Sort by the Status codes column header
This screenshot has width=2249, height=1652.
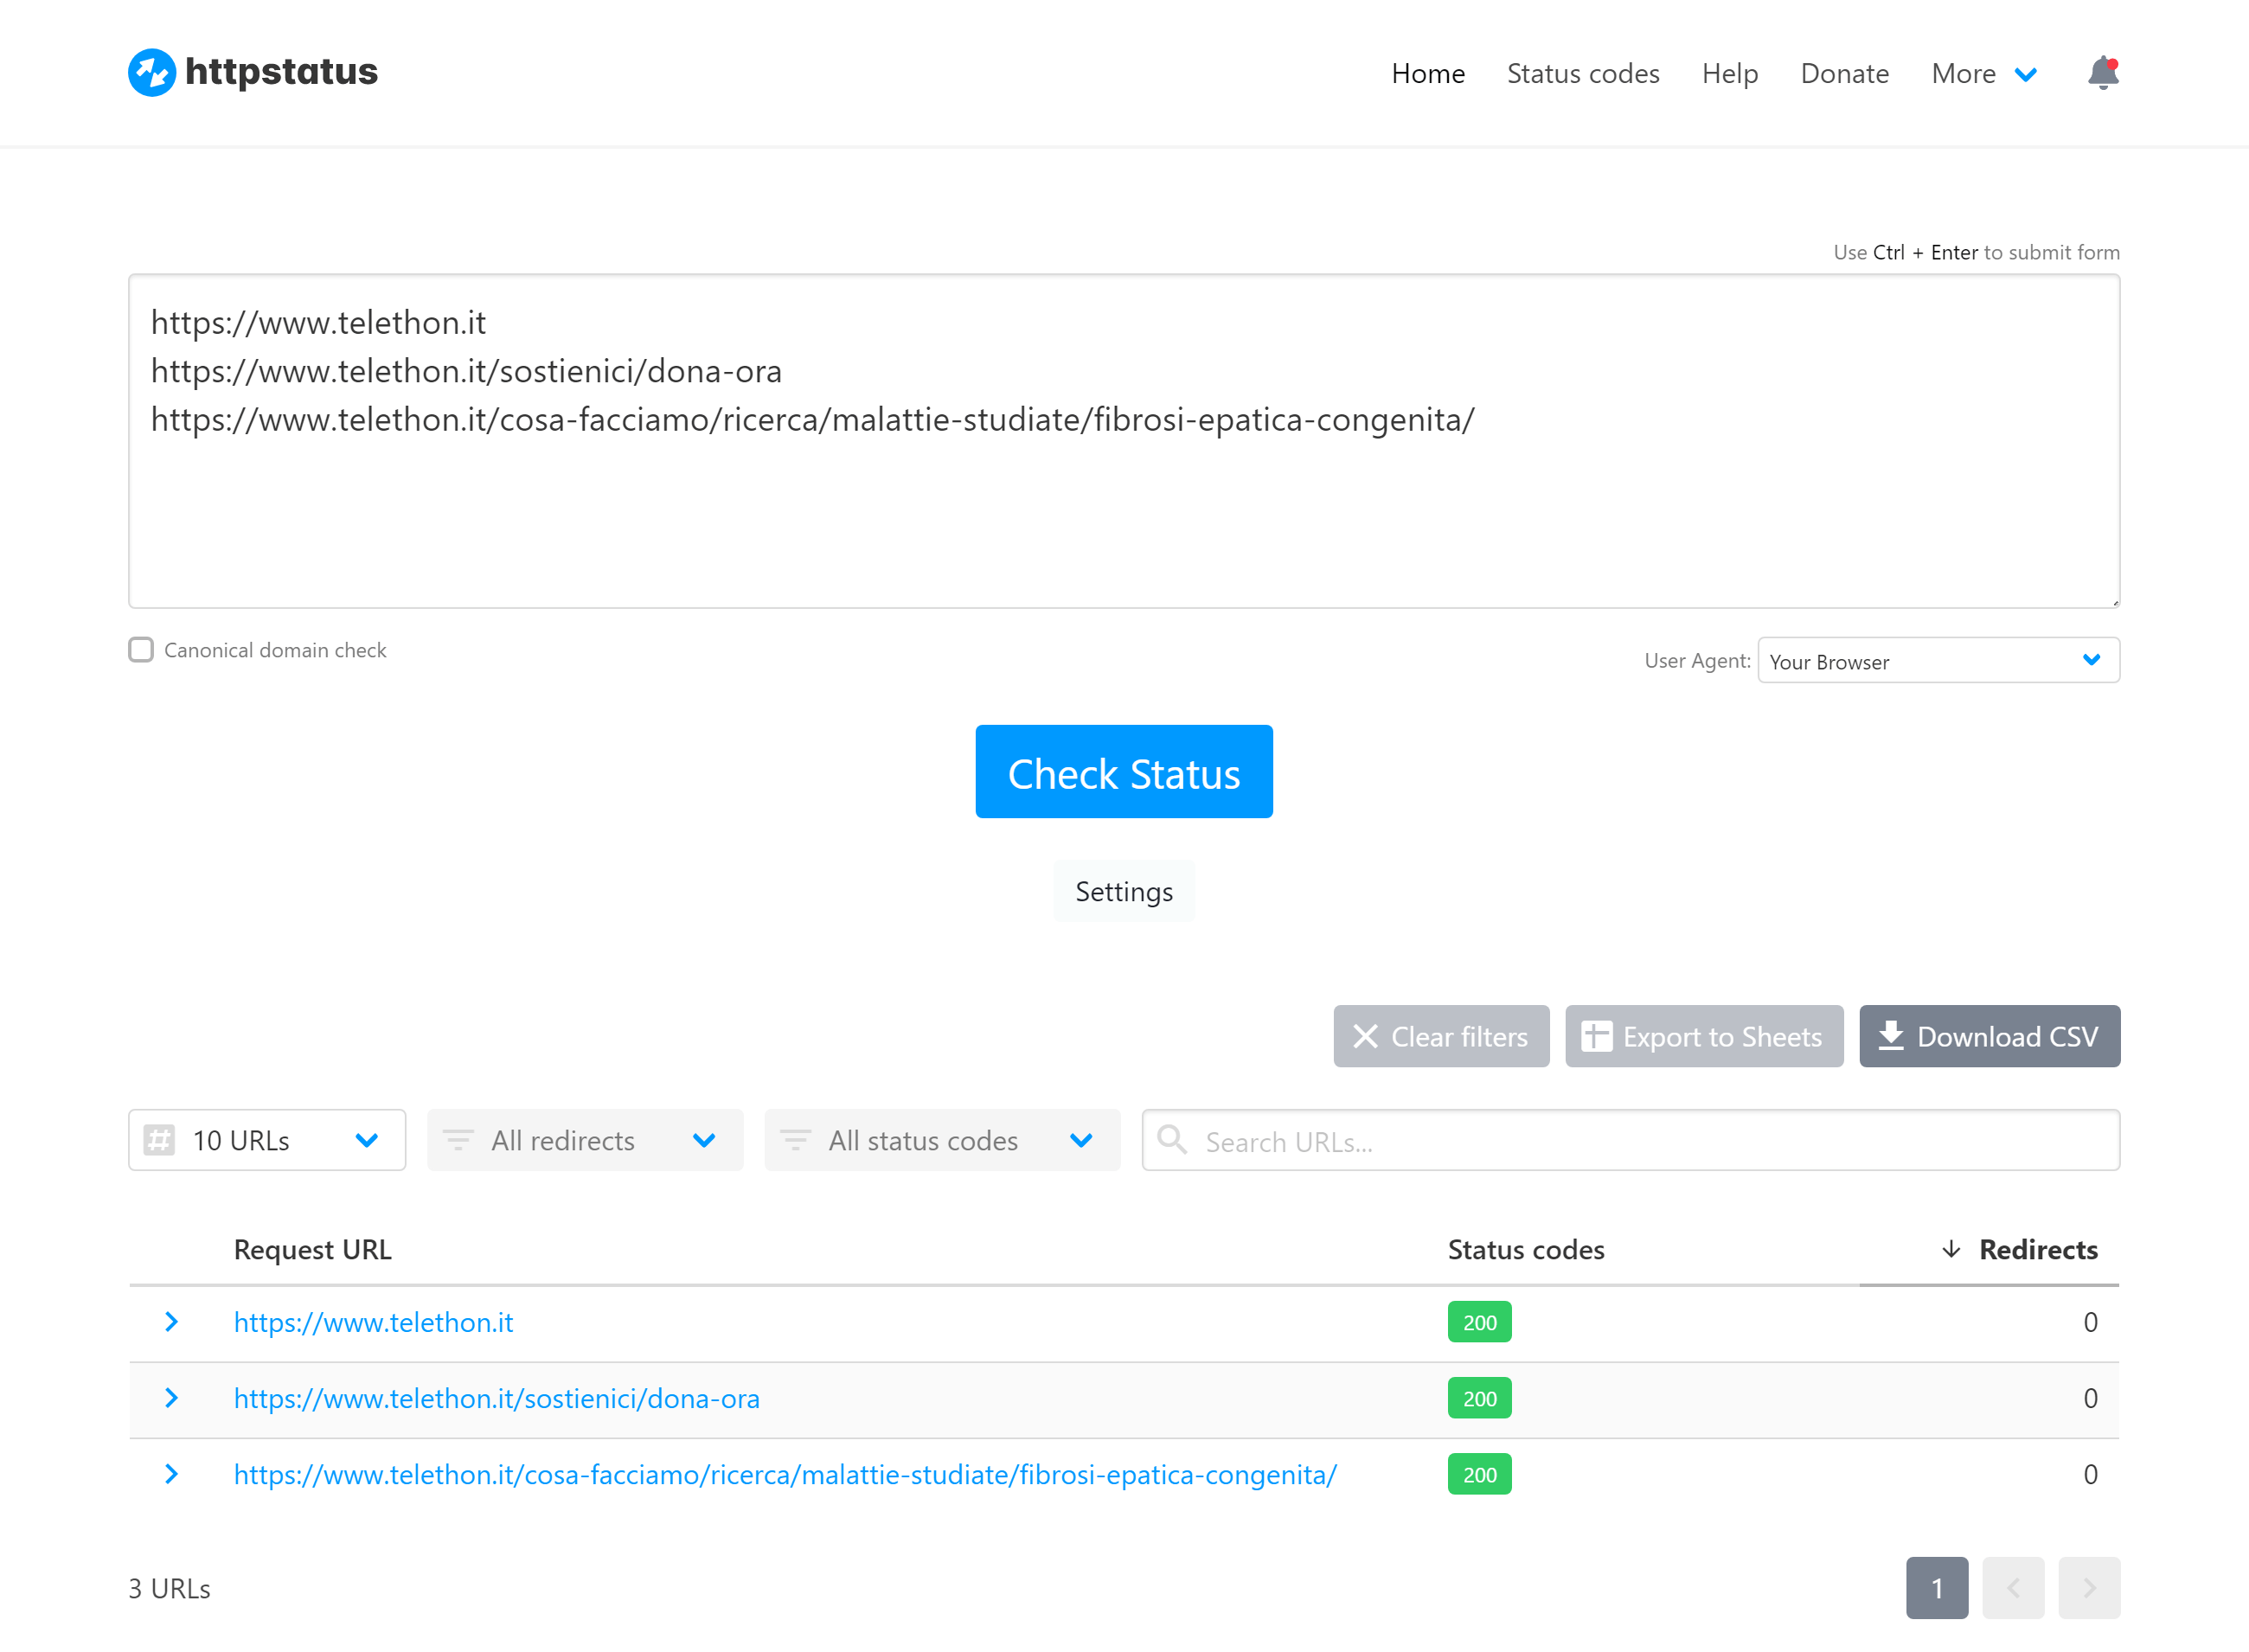[1526, 1249]
